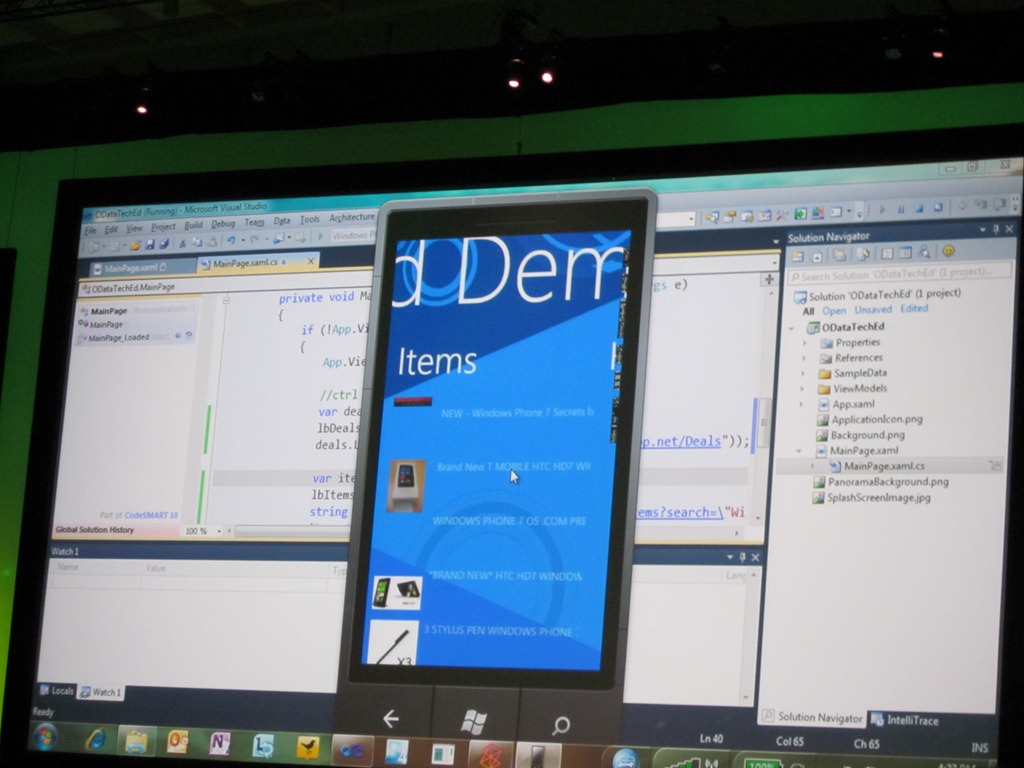Select MainPage_Loaded in the CodeSMART list

(x=118, y=338)
